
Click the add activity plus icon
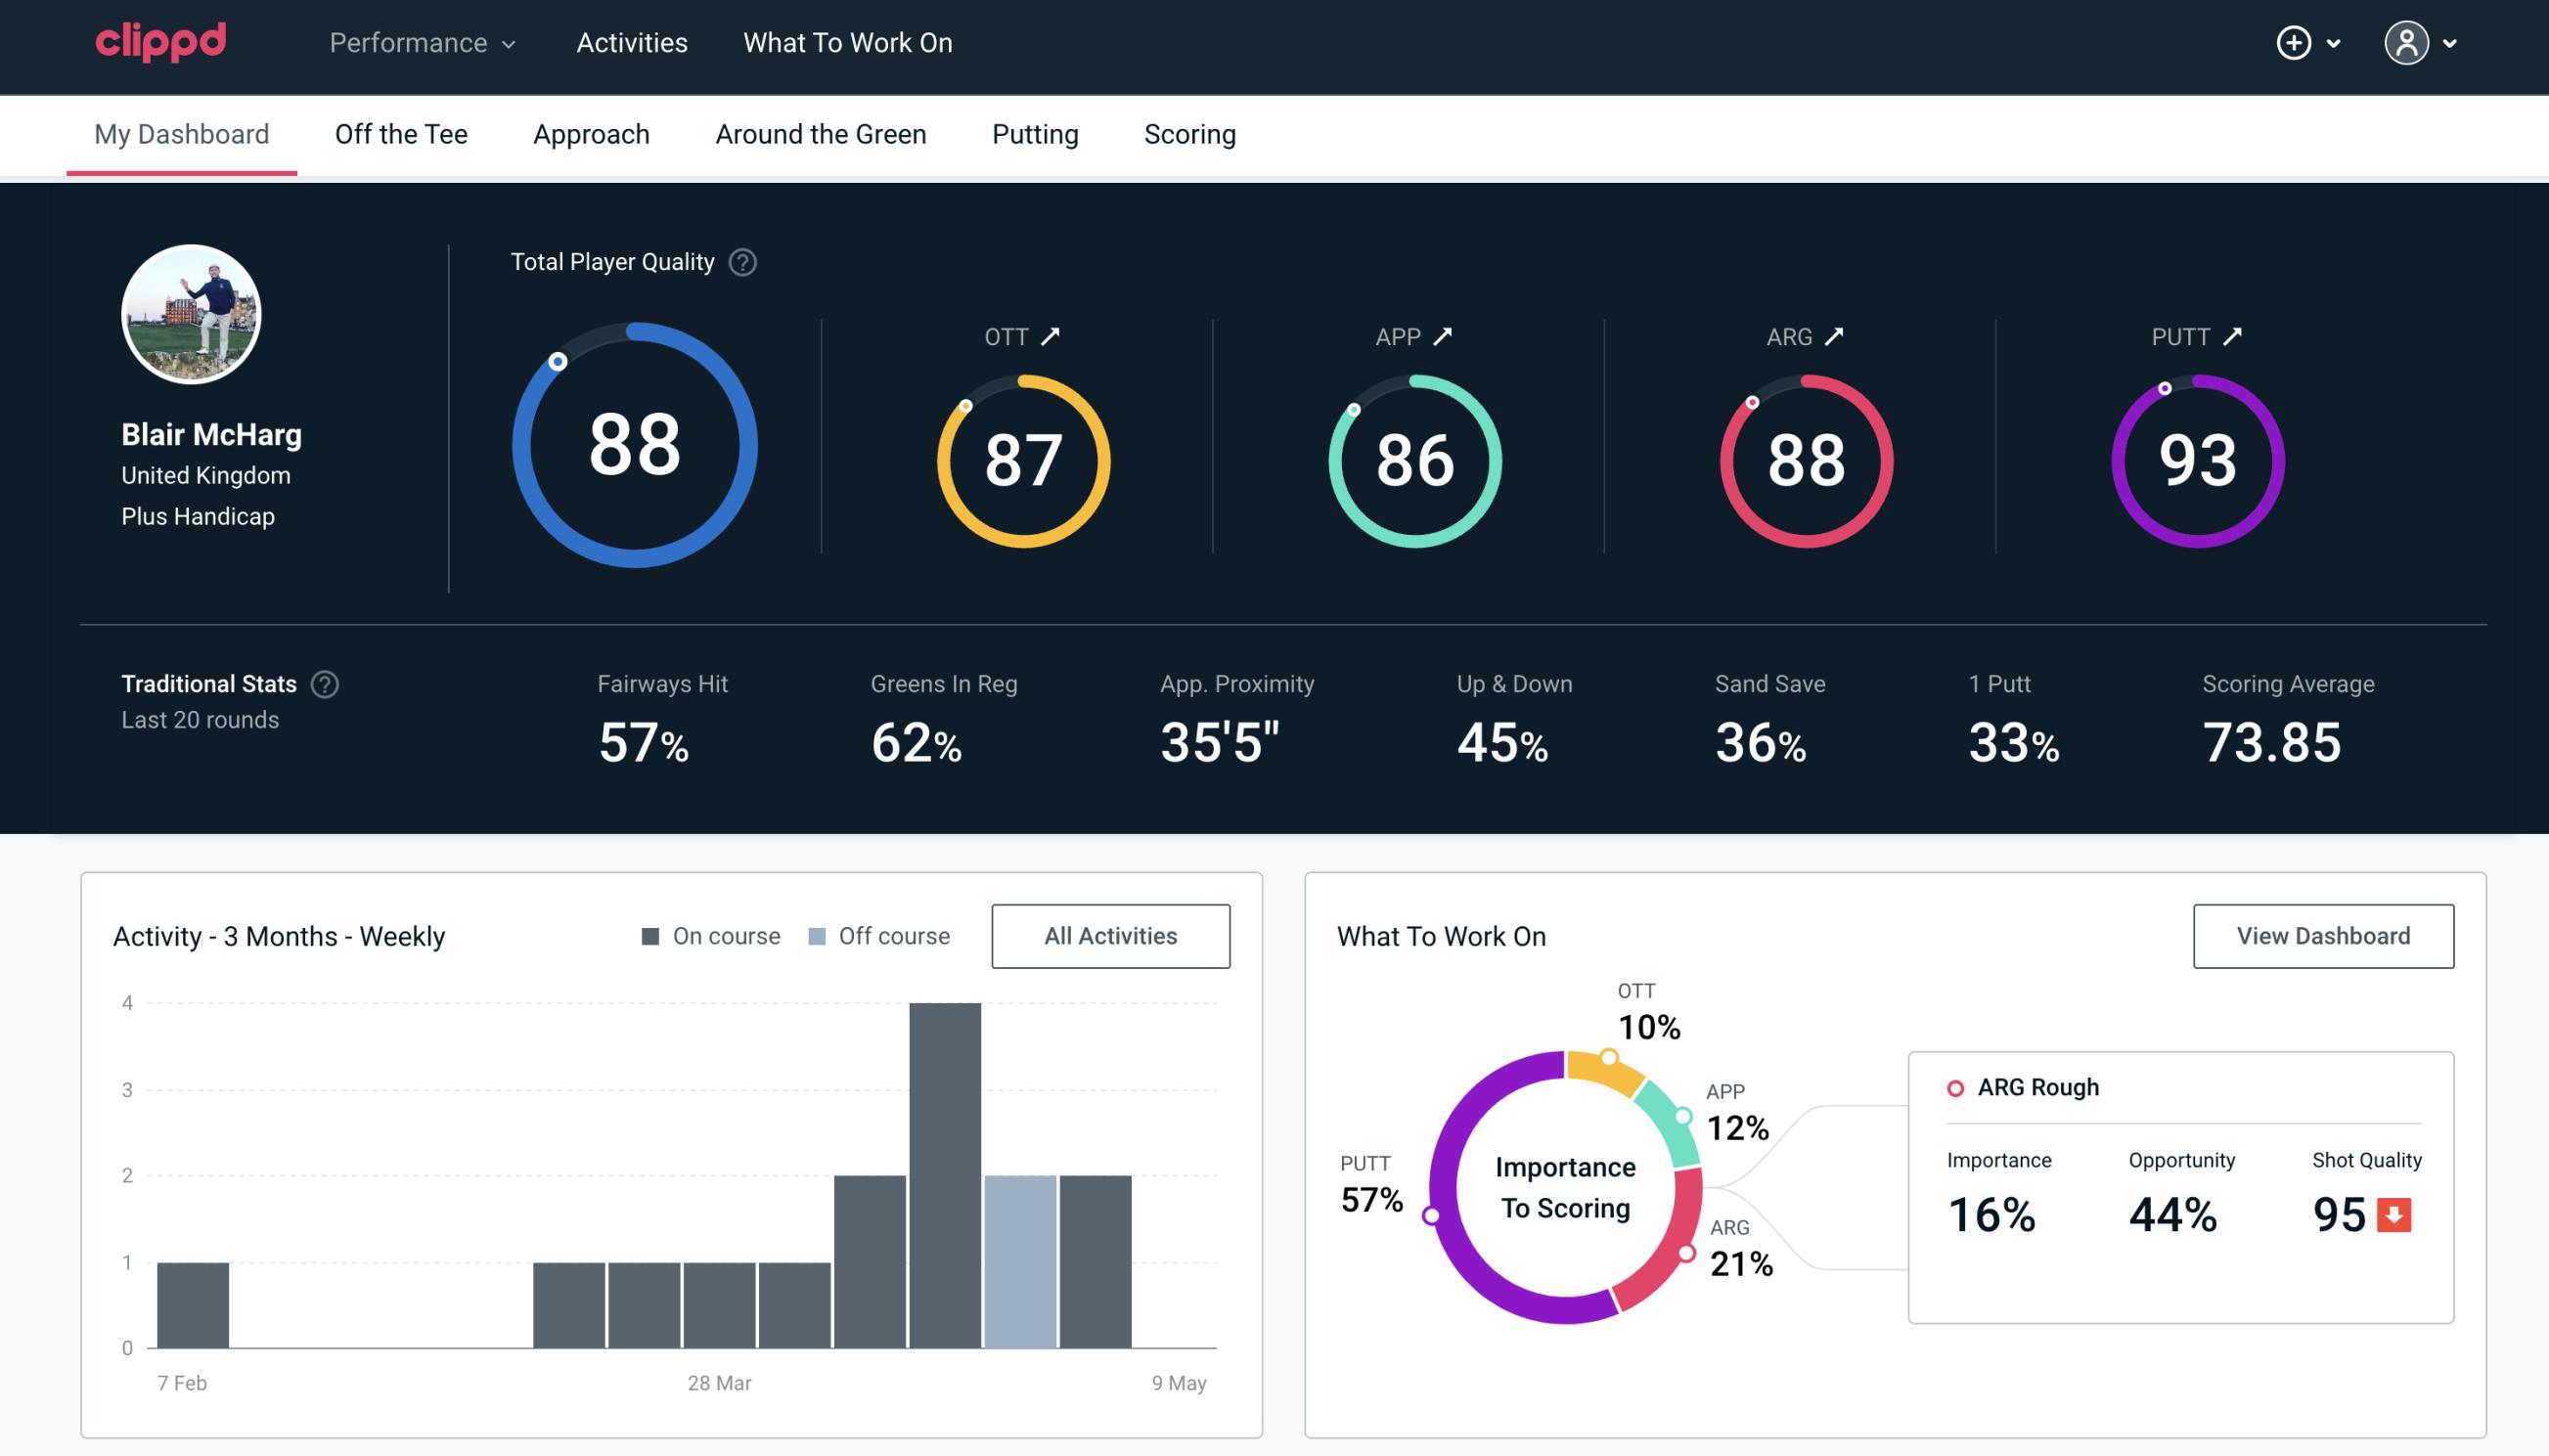(2294, 44)
